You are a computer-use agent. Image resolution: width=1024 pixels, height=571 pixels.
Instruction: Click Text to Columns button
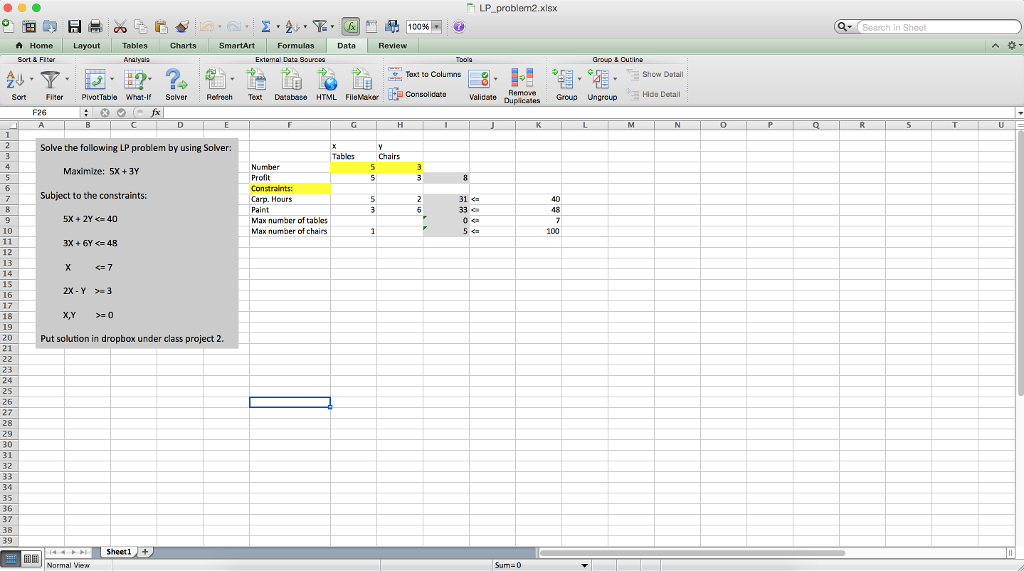point(424,74)
